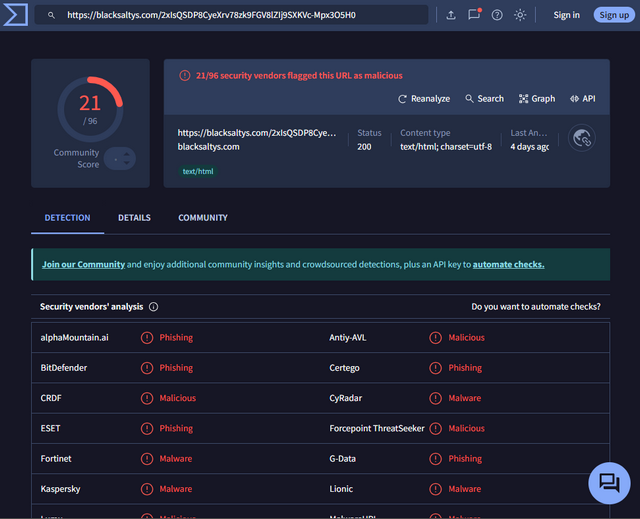Click the alert icon for Fortinet
This screenshot has height=519, width=640.
point(147,459)
